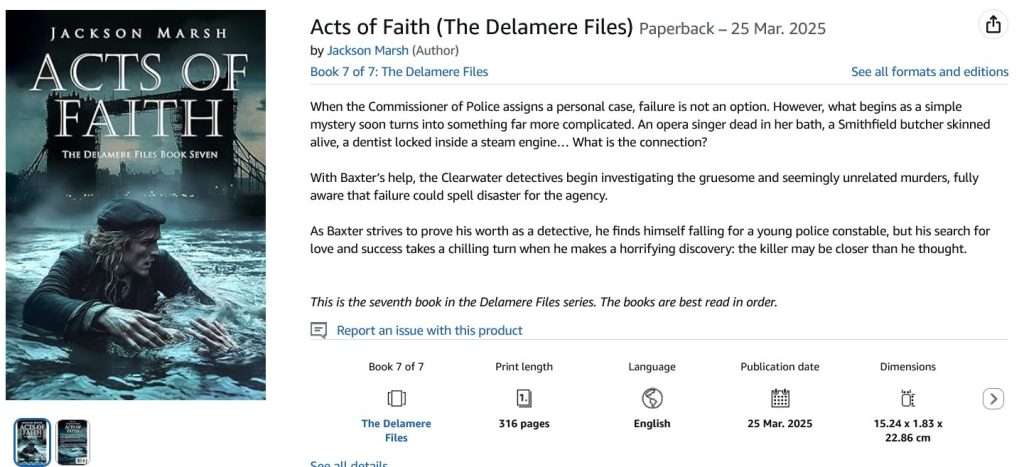This screenshot has width=1024, height=467.
Task: Click the publication date calendar icon
Action: coord(780,398)
